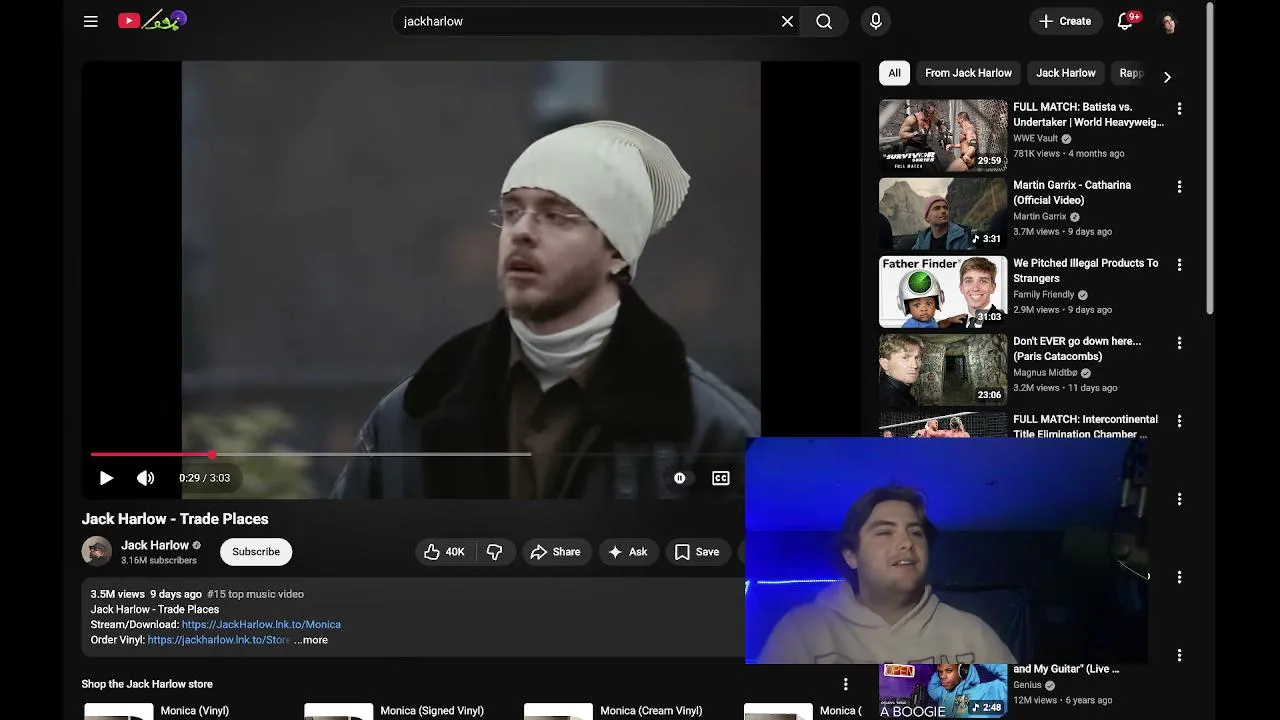Save video to playlist

[x=697, y=552]
